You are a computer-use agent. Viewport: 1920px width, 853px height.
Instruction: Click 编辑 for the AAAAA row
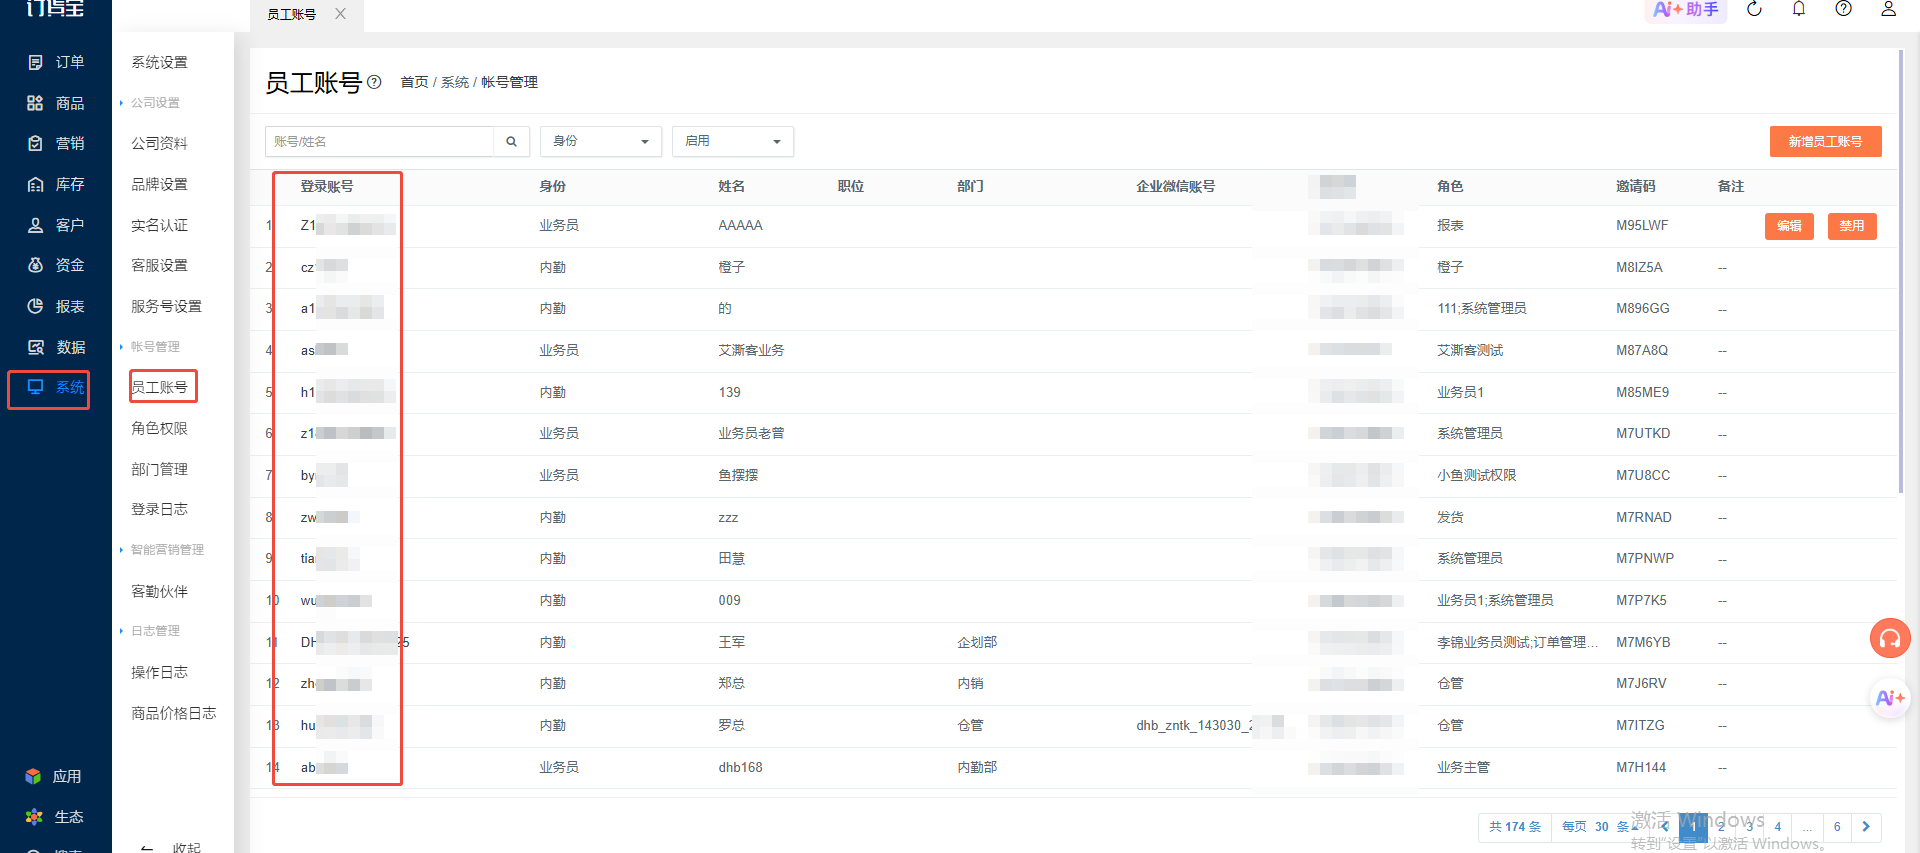[x=1789, y=226]
